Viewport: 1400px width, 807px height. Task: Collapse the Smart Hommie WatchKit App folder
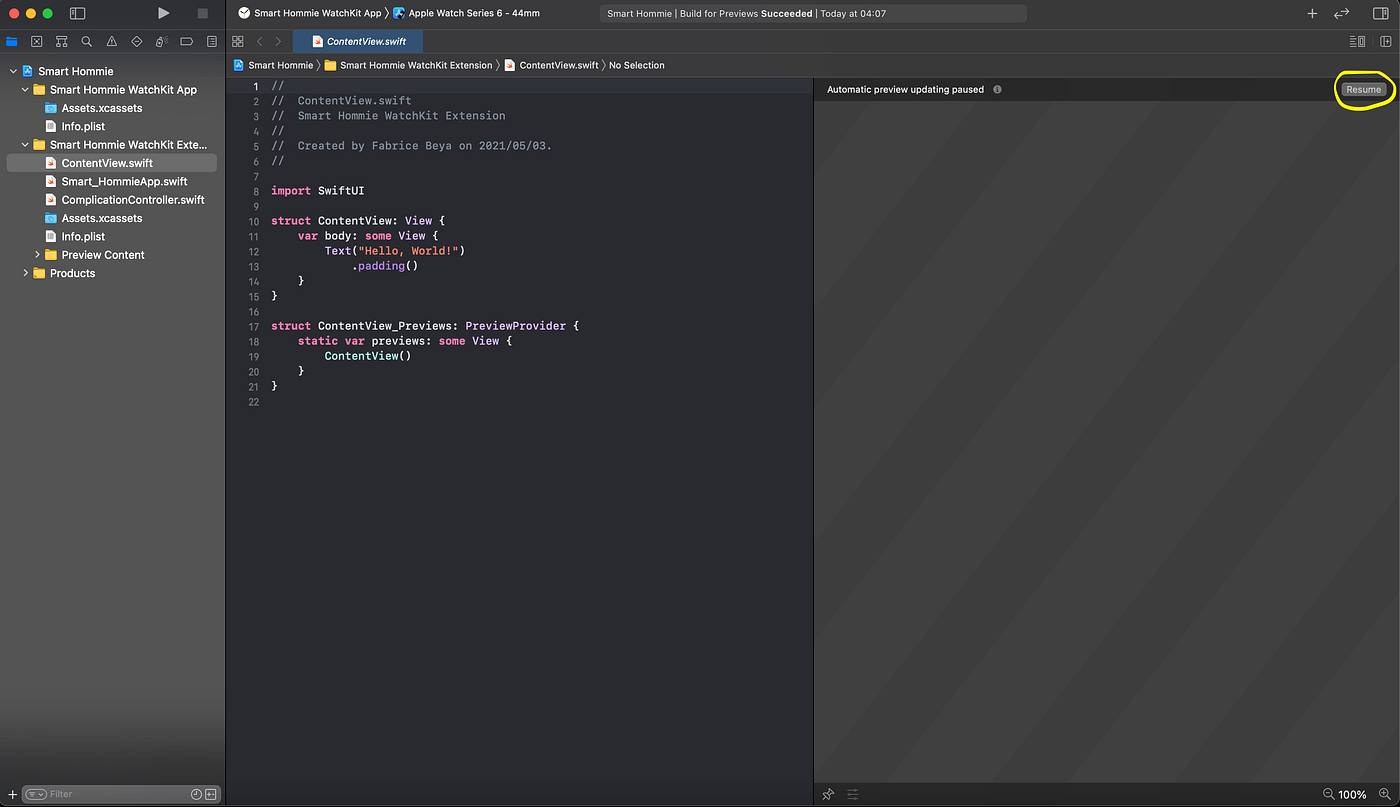pyautogui.click(x=23, y=89)
